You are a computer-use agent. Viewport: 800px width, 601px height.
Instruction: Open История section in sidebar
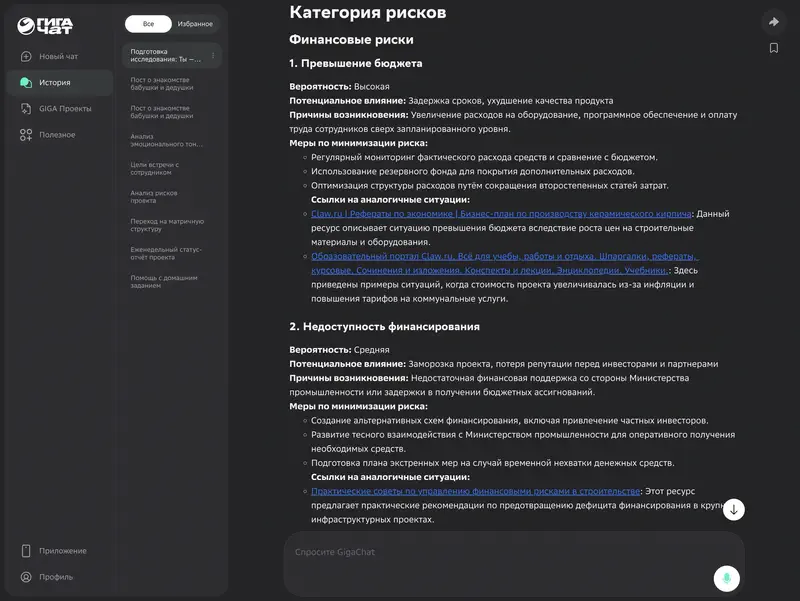60,84
